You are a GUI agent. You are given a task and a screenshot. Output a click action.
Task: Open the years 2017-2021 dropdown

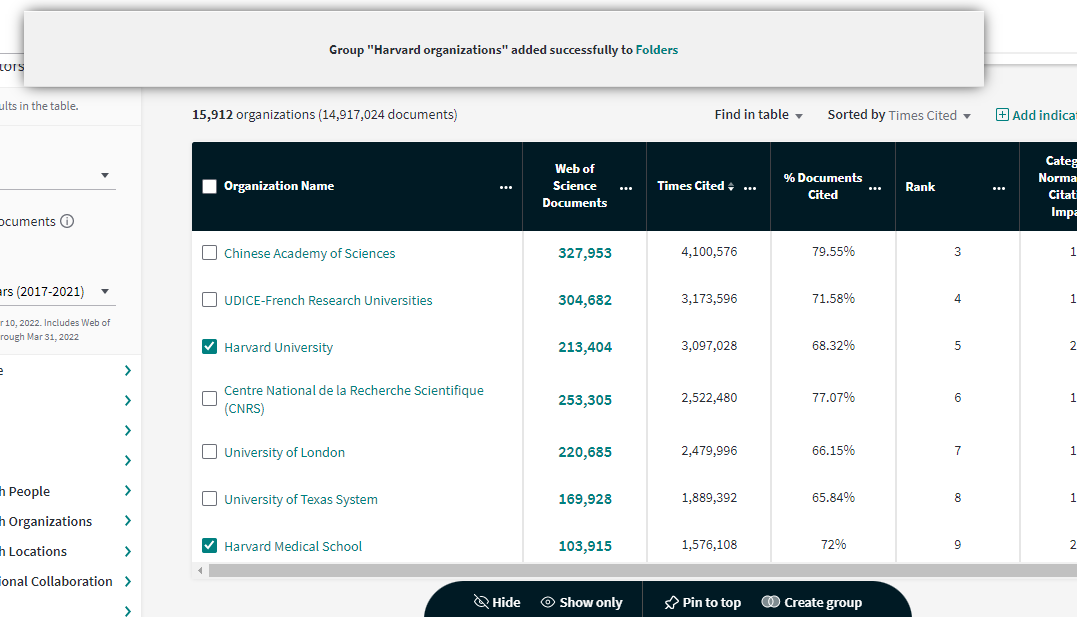[x=58, y=292]
